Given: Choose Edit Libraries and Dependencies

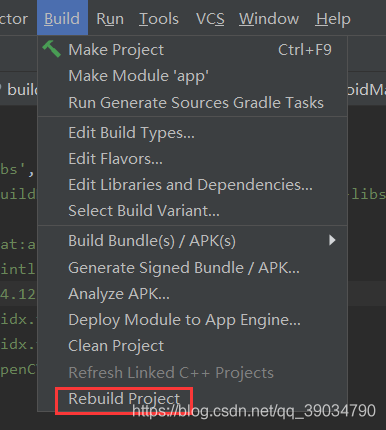Looking at the screenshot, I should point(192,185).
